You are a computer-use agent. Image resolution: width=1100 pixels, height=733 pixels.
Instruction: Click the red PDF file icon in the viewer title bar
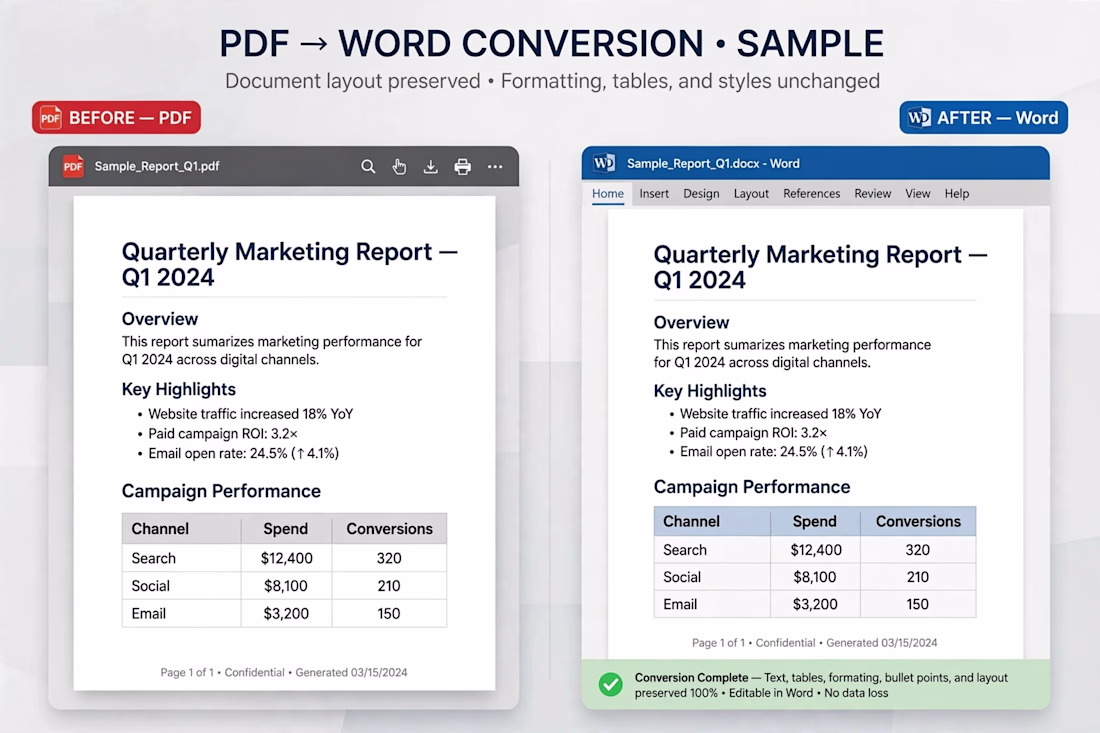point(73,166)
